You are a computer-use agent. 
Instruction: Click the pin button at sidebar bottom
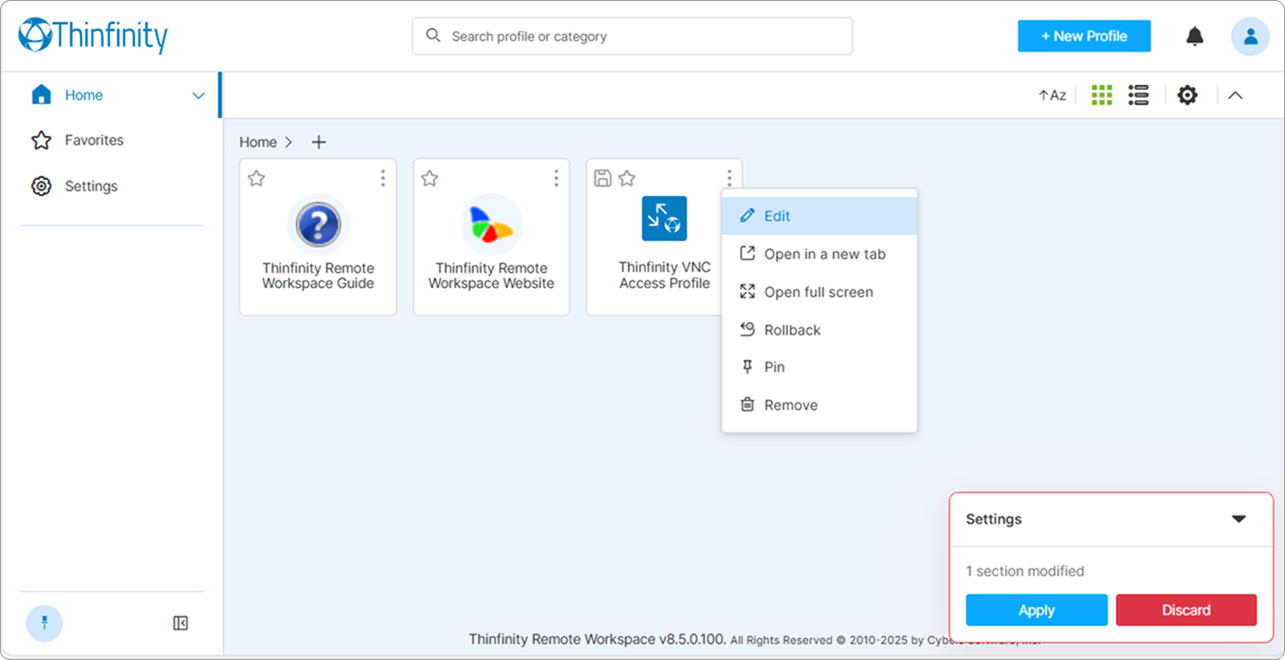tap(44, 623)
